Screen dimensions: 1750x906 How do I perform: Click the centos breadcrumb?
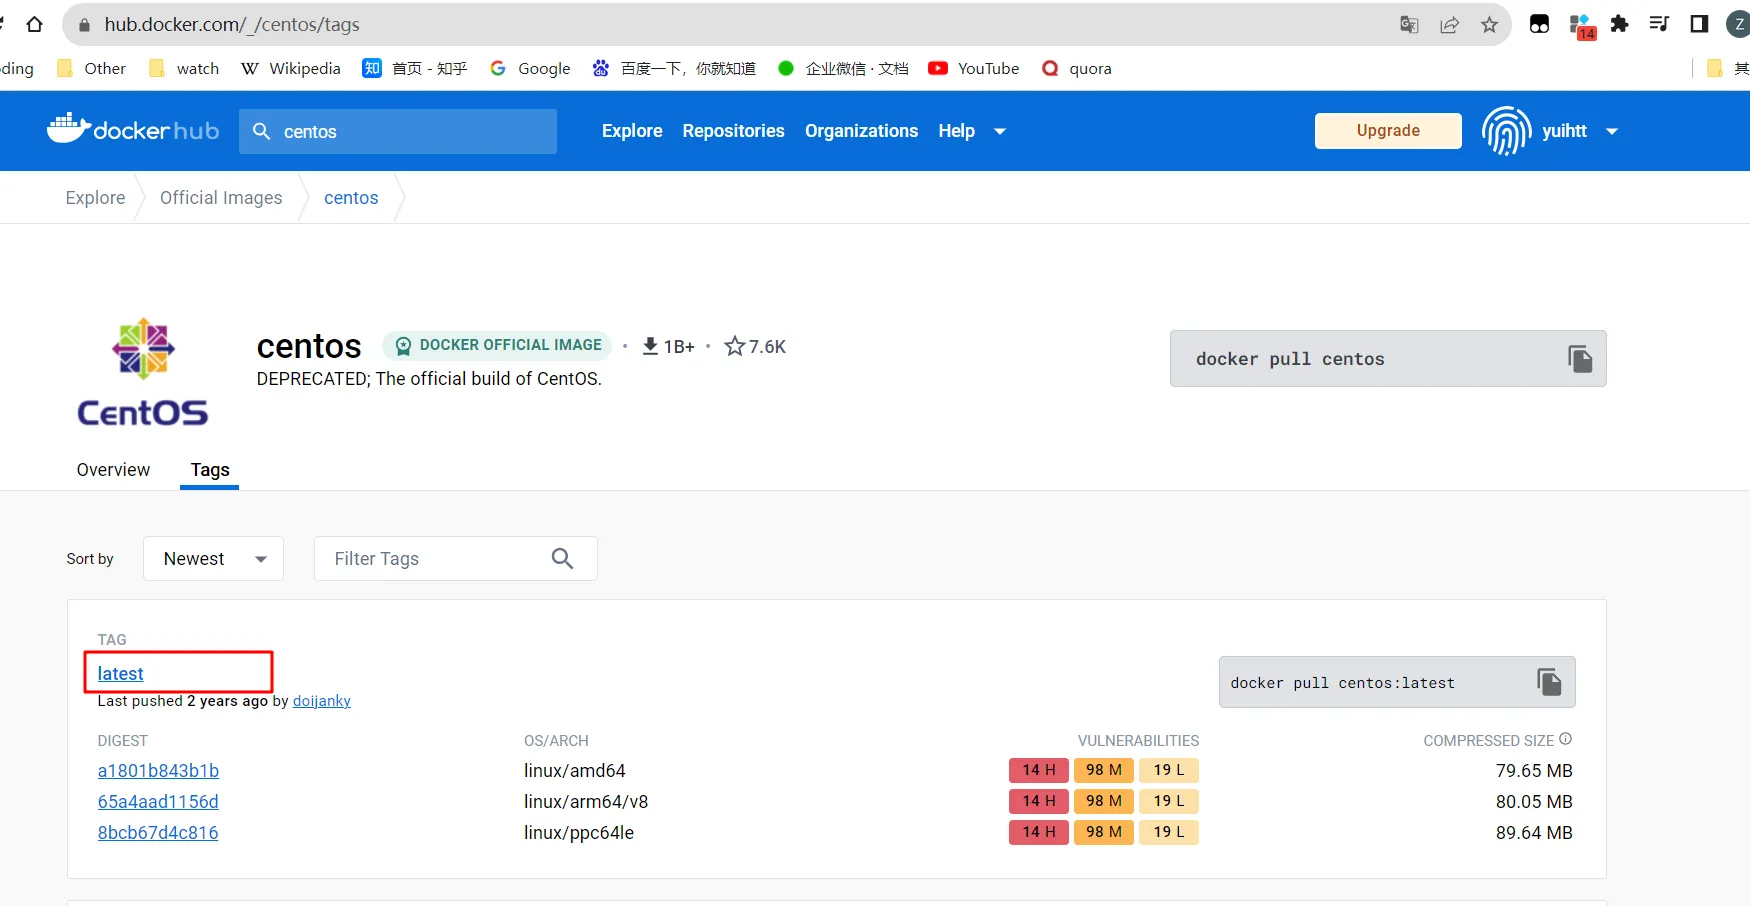click(x=351, y=197)
